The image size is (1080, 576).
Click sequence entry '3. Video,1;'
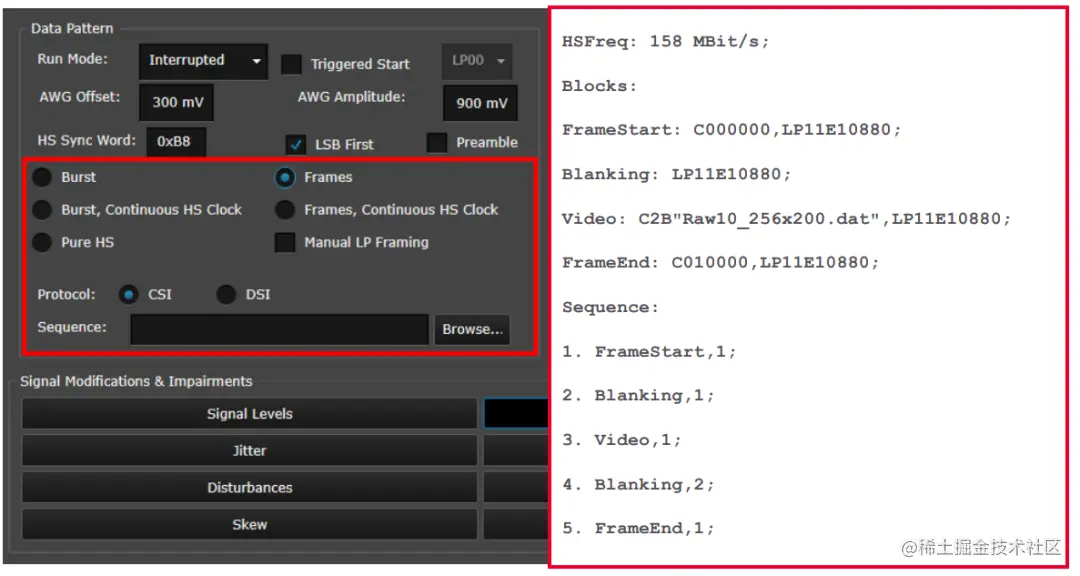(621, 440)
